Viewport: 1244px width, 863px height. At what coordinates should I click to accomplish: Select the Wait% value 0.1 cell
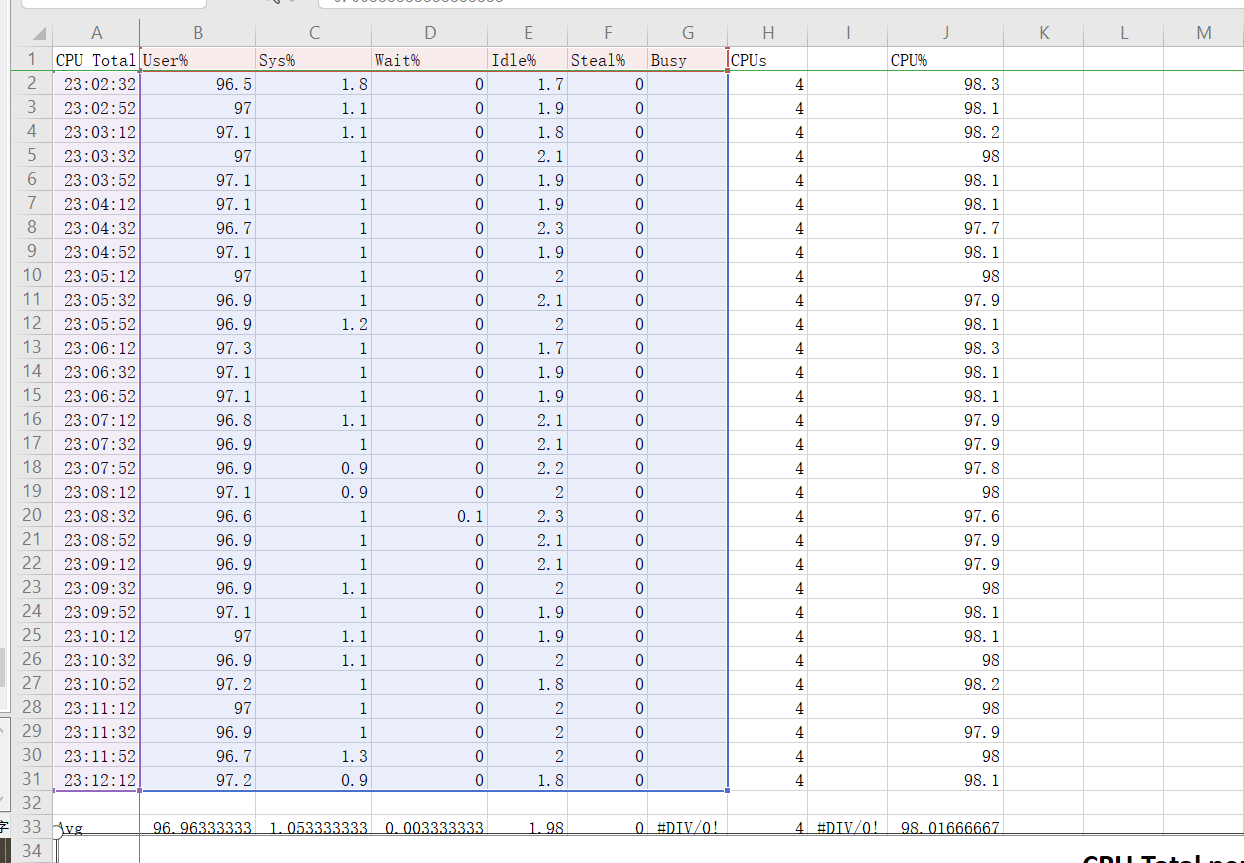point(430,516)
